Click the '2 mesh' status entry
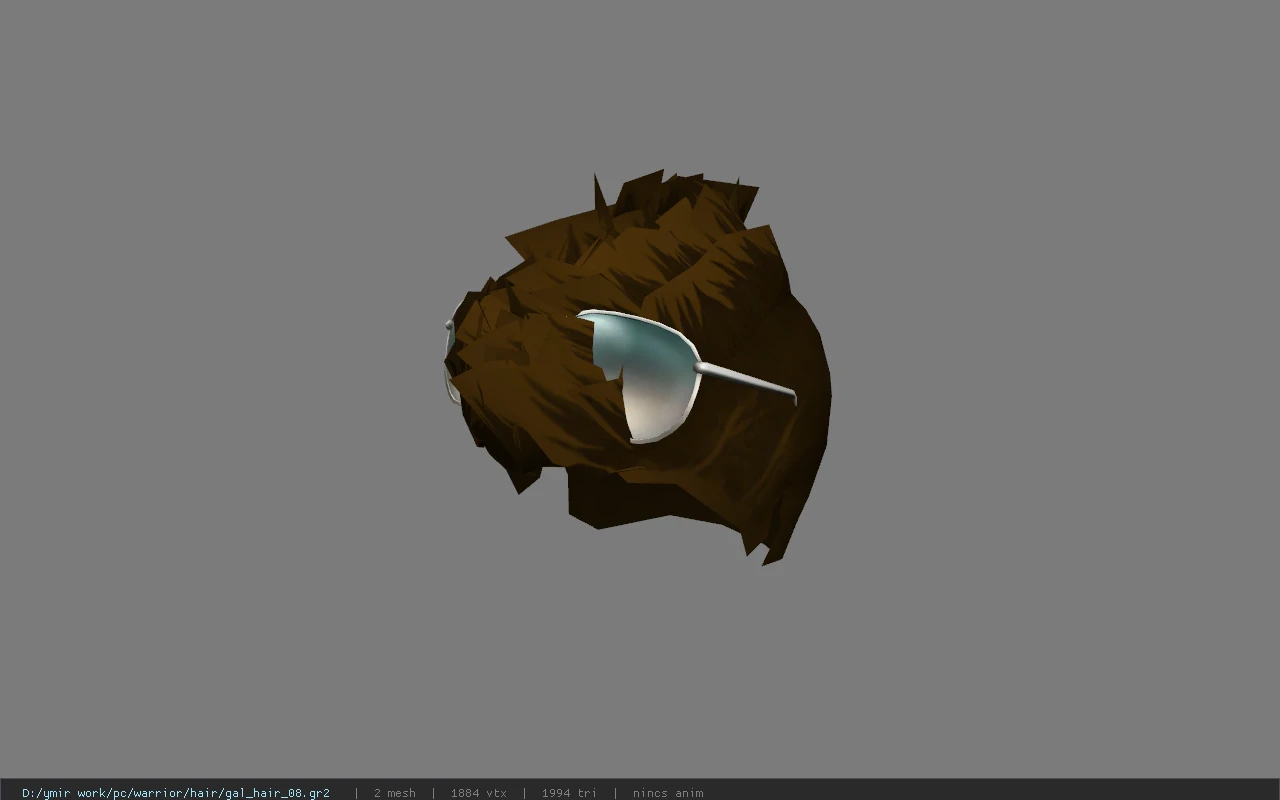Image resolution: width=1280 pixels, height=800 pixels. [394, 793]
